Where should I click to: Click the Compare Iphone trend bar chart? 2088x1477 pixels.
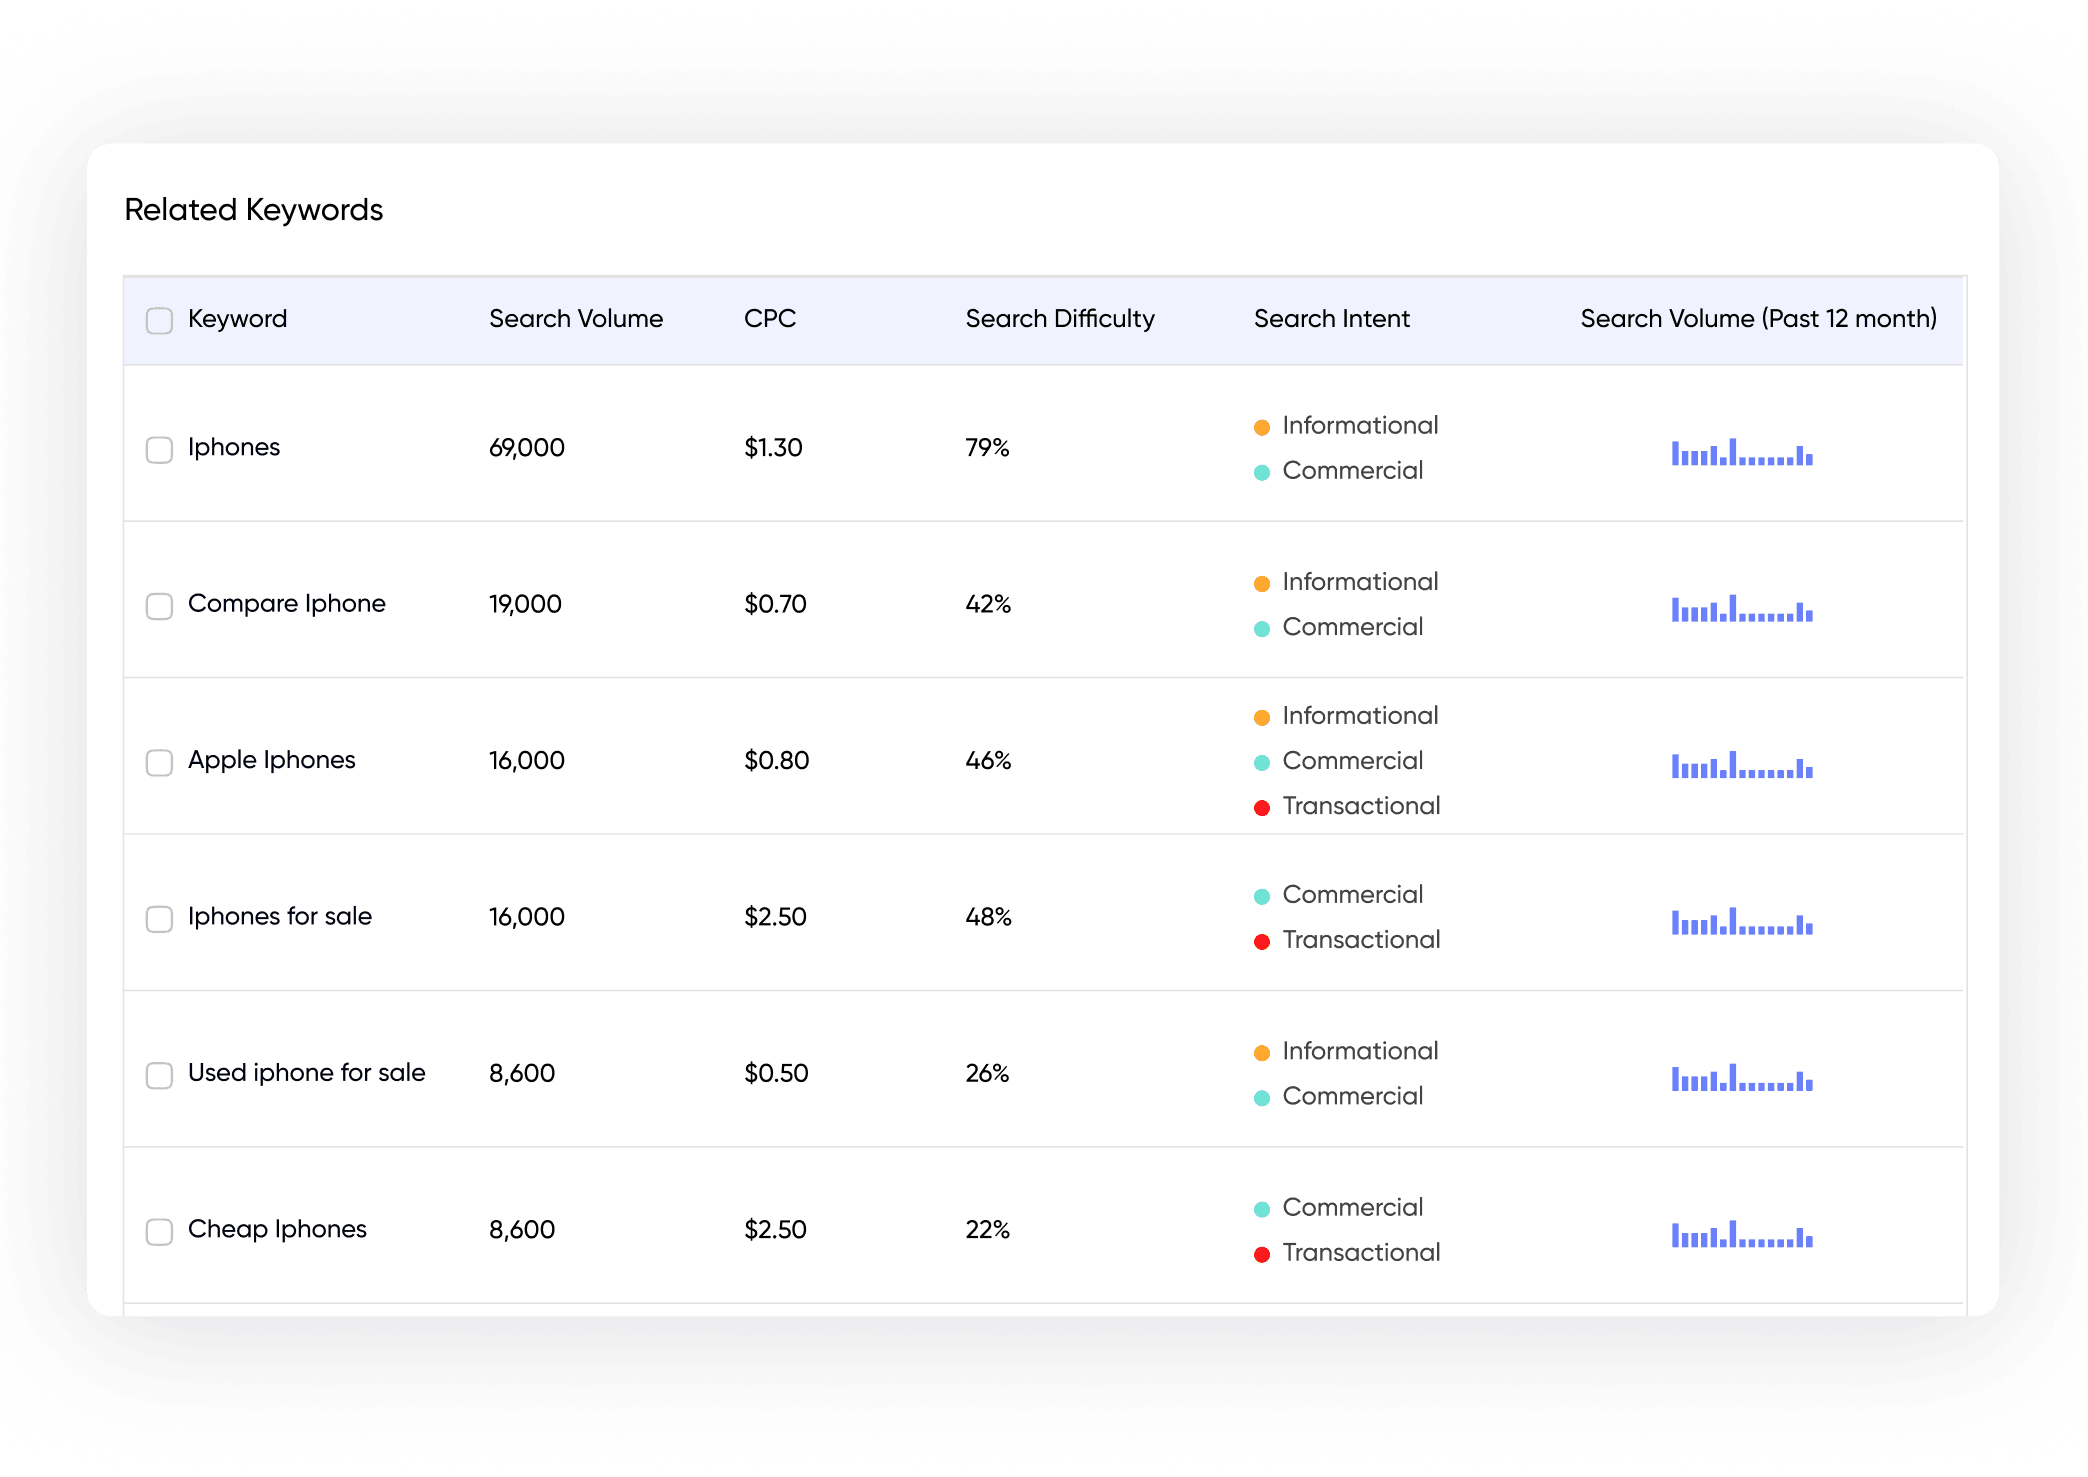click(x=1741, y=608)
